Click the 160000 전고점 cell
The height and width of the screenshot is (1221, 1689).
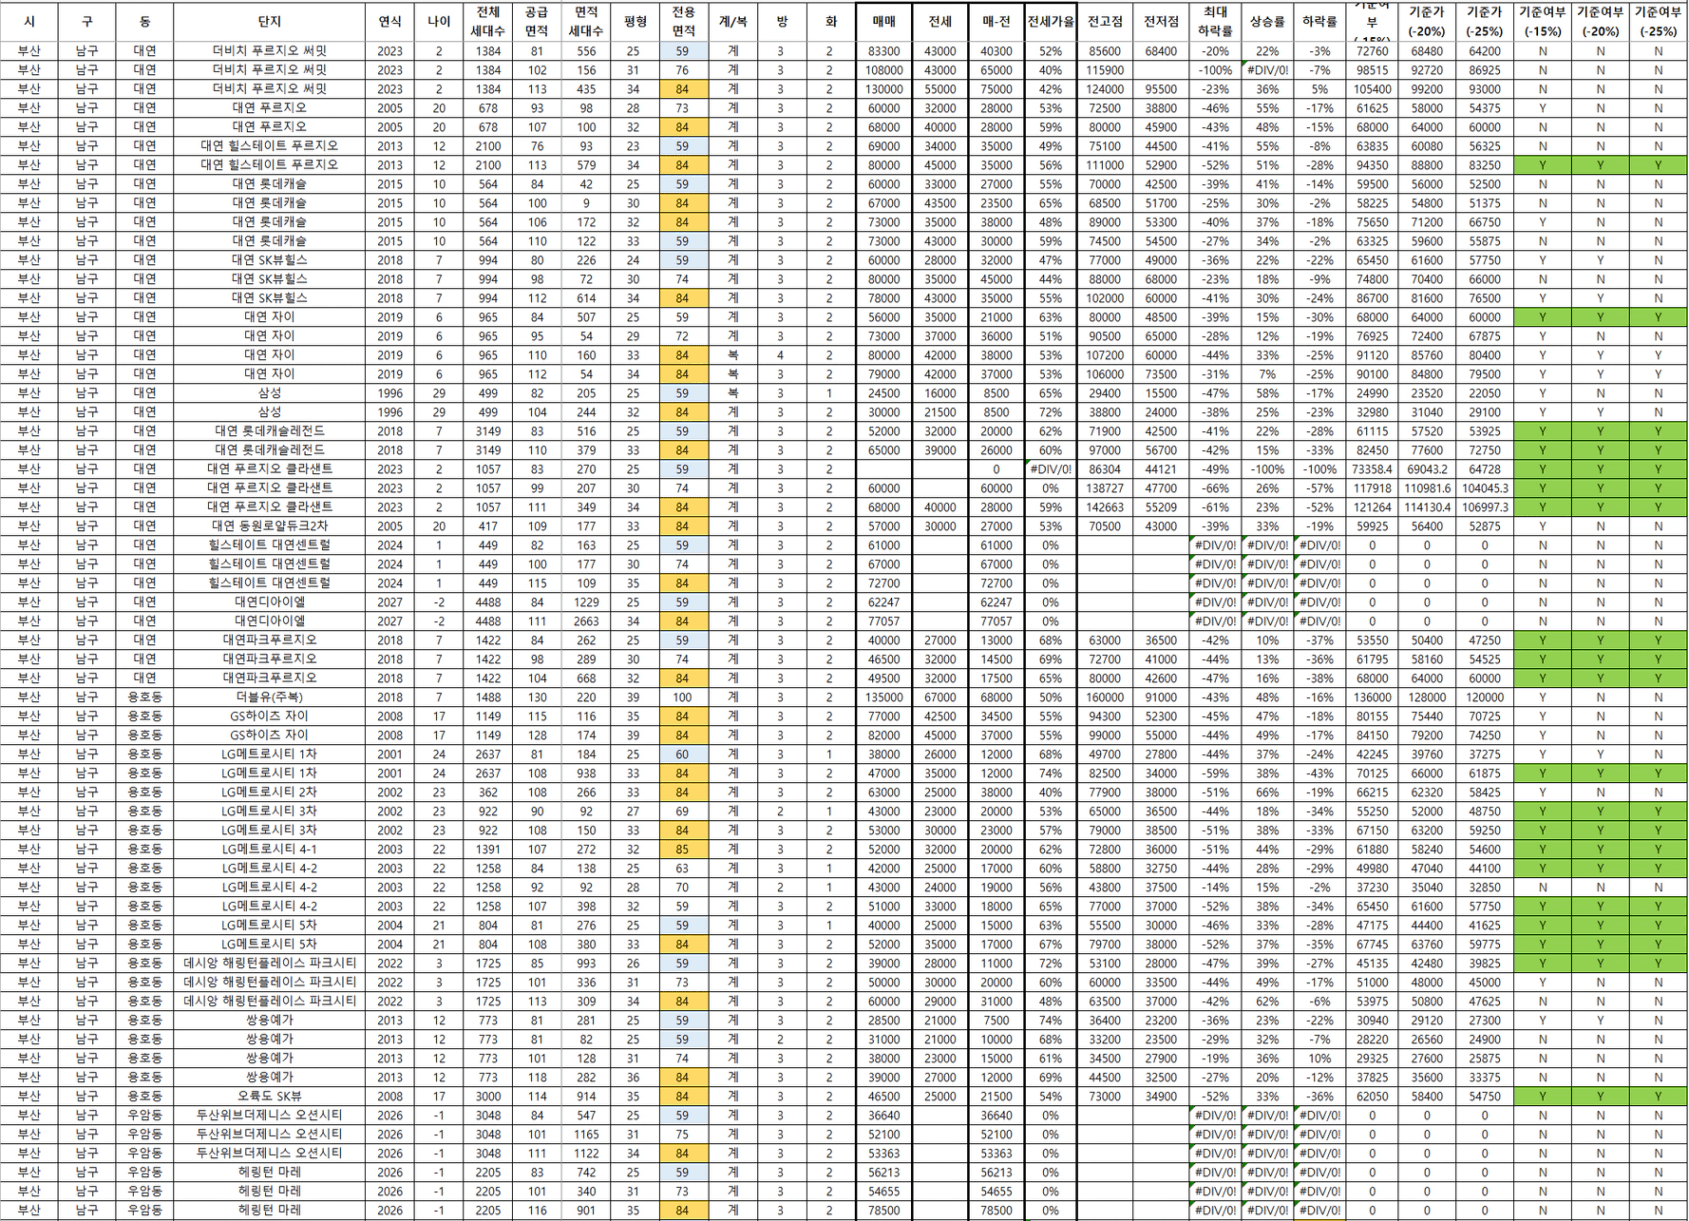point(1105,697)
